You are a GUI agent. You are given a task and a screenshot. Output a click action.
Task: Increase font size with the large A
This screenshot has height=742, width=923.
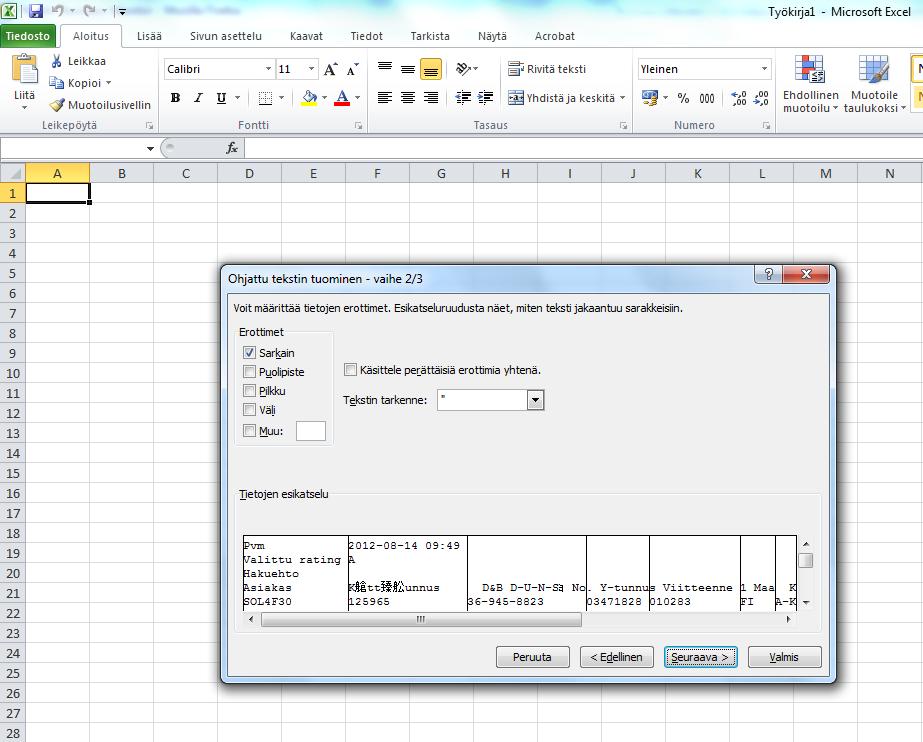coord(331,69)
